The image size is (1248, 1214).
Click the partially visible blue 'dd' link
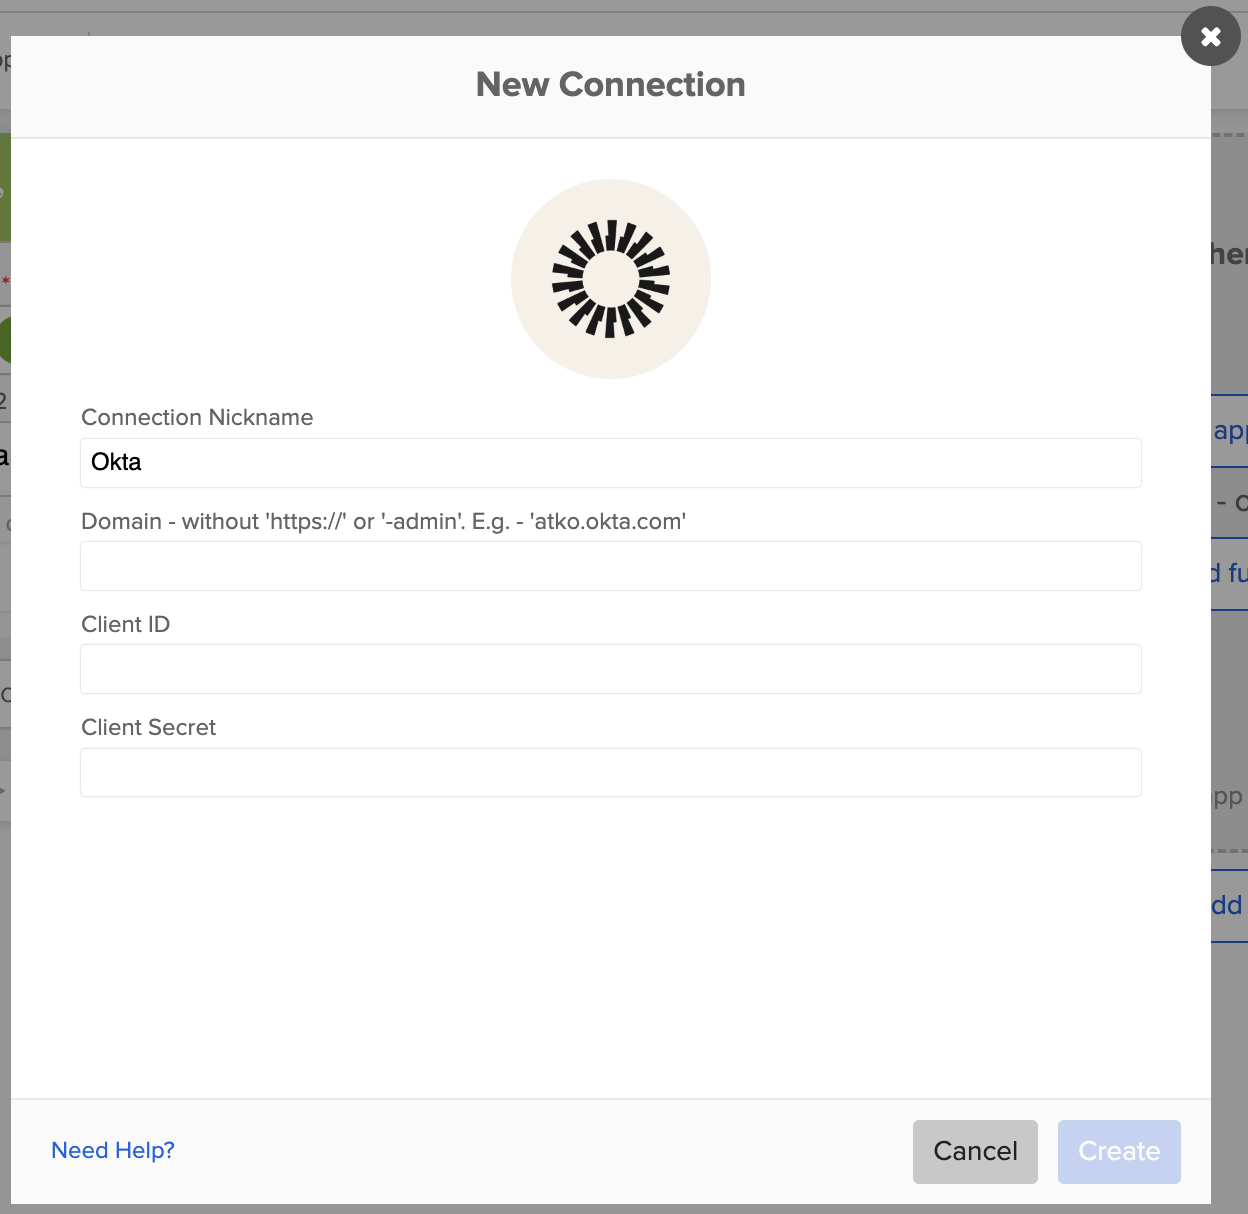(1227, 905)
